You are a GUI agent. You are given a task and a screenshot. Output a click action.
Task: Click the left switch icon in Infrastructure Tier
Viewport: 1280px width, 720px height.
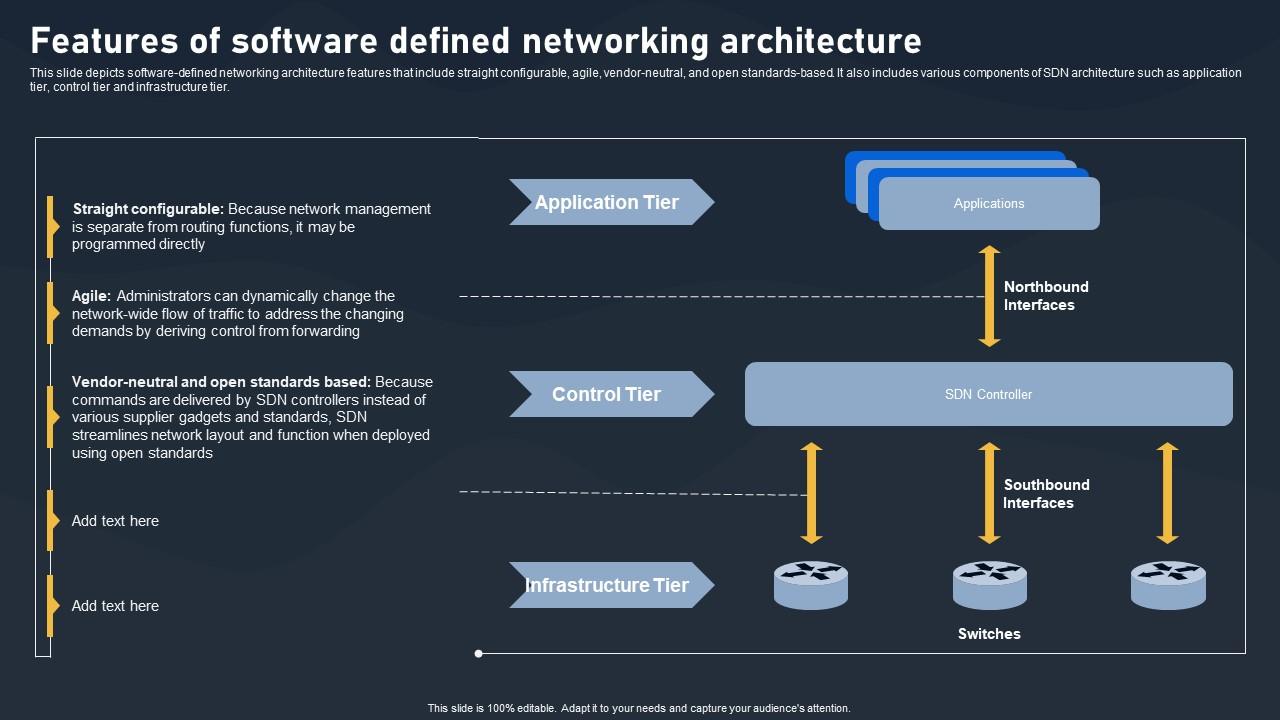click(x=811, y=585)
